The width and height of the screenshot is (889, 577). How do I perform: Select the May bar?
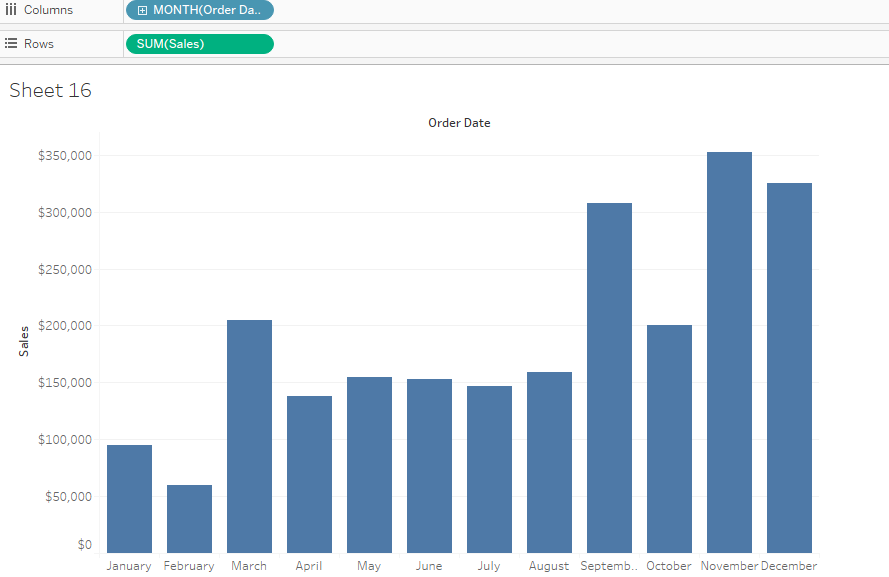coord(370,465)
